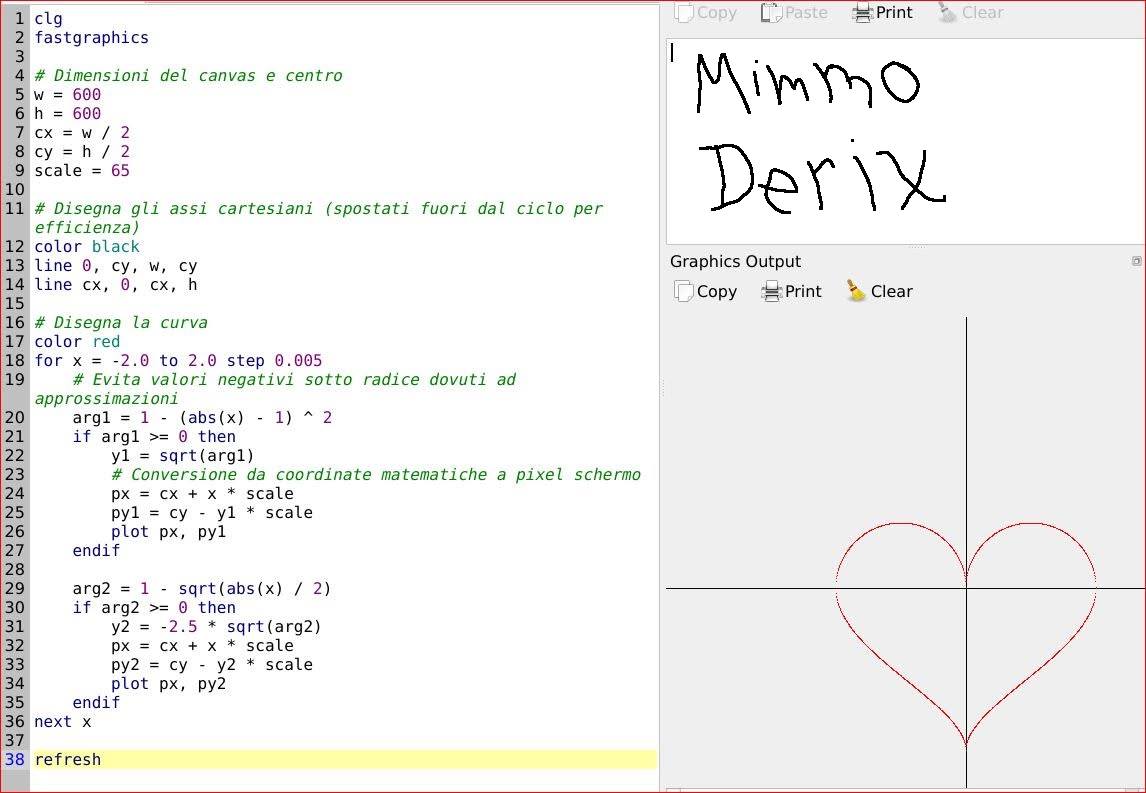Click the 'line 0, cy, w, cy' line
Screen dimensions: 1146x793
tap(115, 266)
